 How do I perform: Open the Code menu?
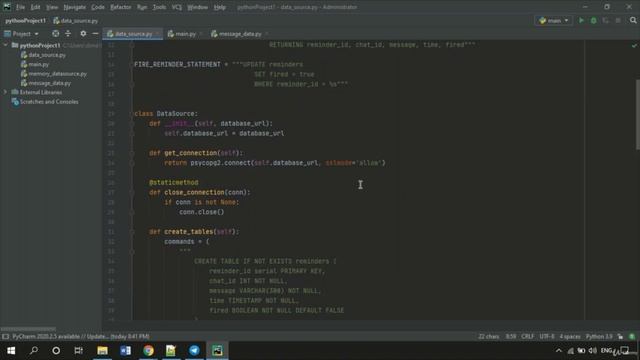click(x=98, y=7)
